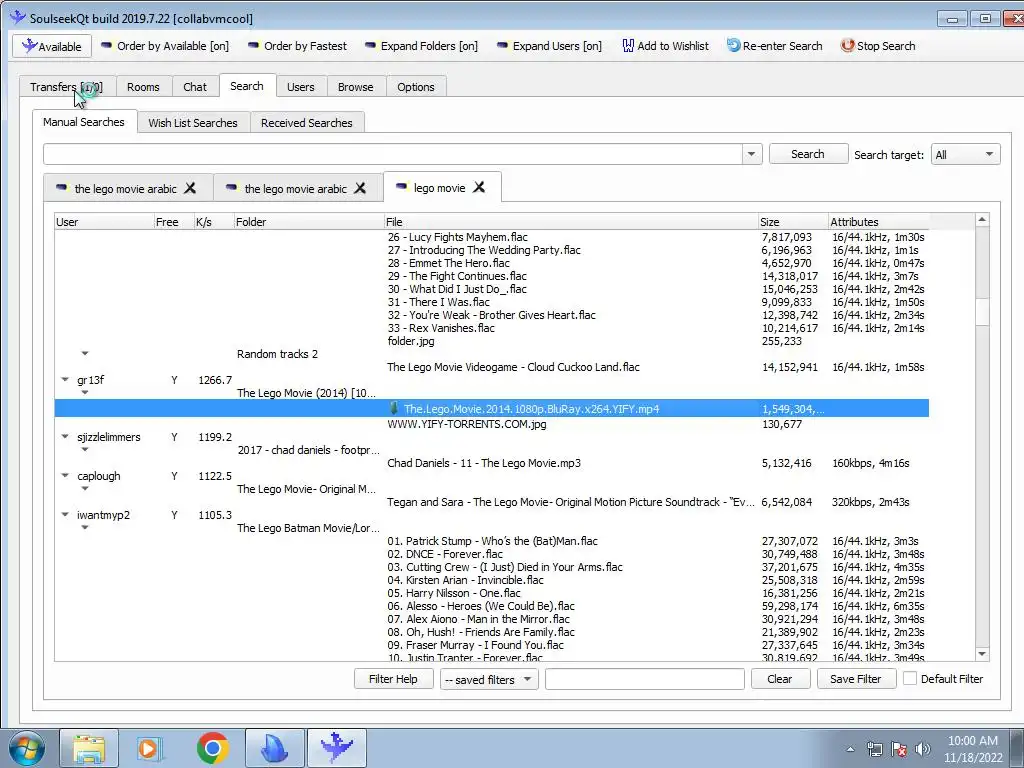Viewport: 1024px width, 768px height.
Task: Select folder.jpg file row
Action: (411, 341)
